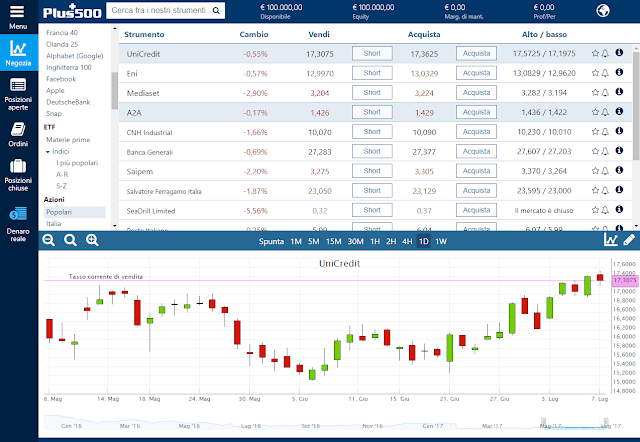
Task: Select S-Z indices subcategory
Action: tap(61, 186)
